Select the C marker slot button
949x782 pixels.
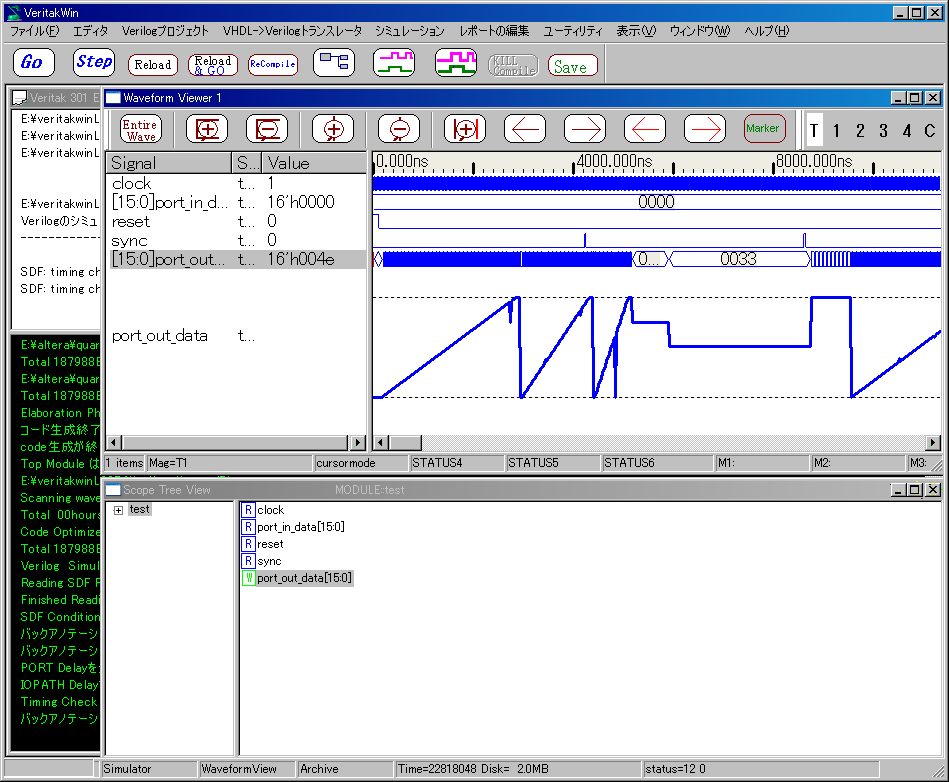930,129
